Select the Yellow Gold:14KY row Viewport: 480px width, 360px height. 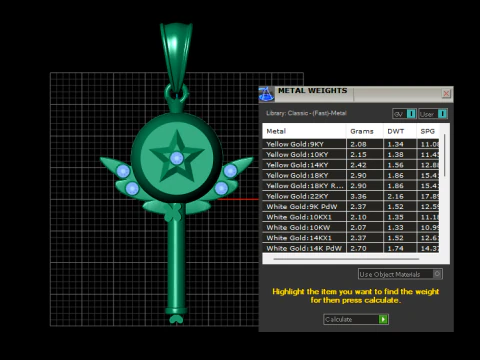[351, 165]
